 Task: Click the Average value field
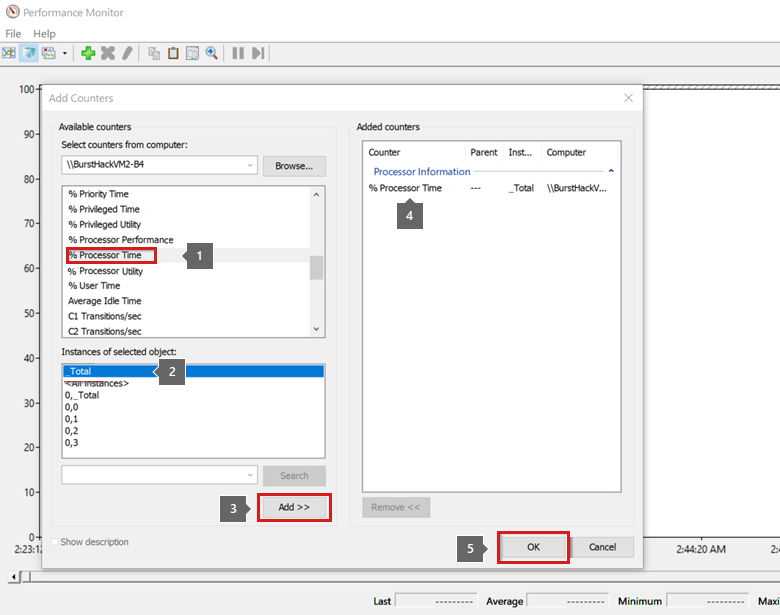pos(567,601)
